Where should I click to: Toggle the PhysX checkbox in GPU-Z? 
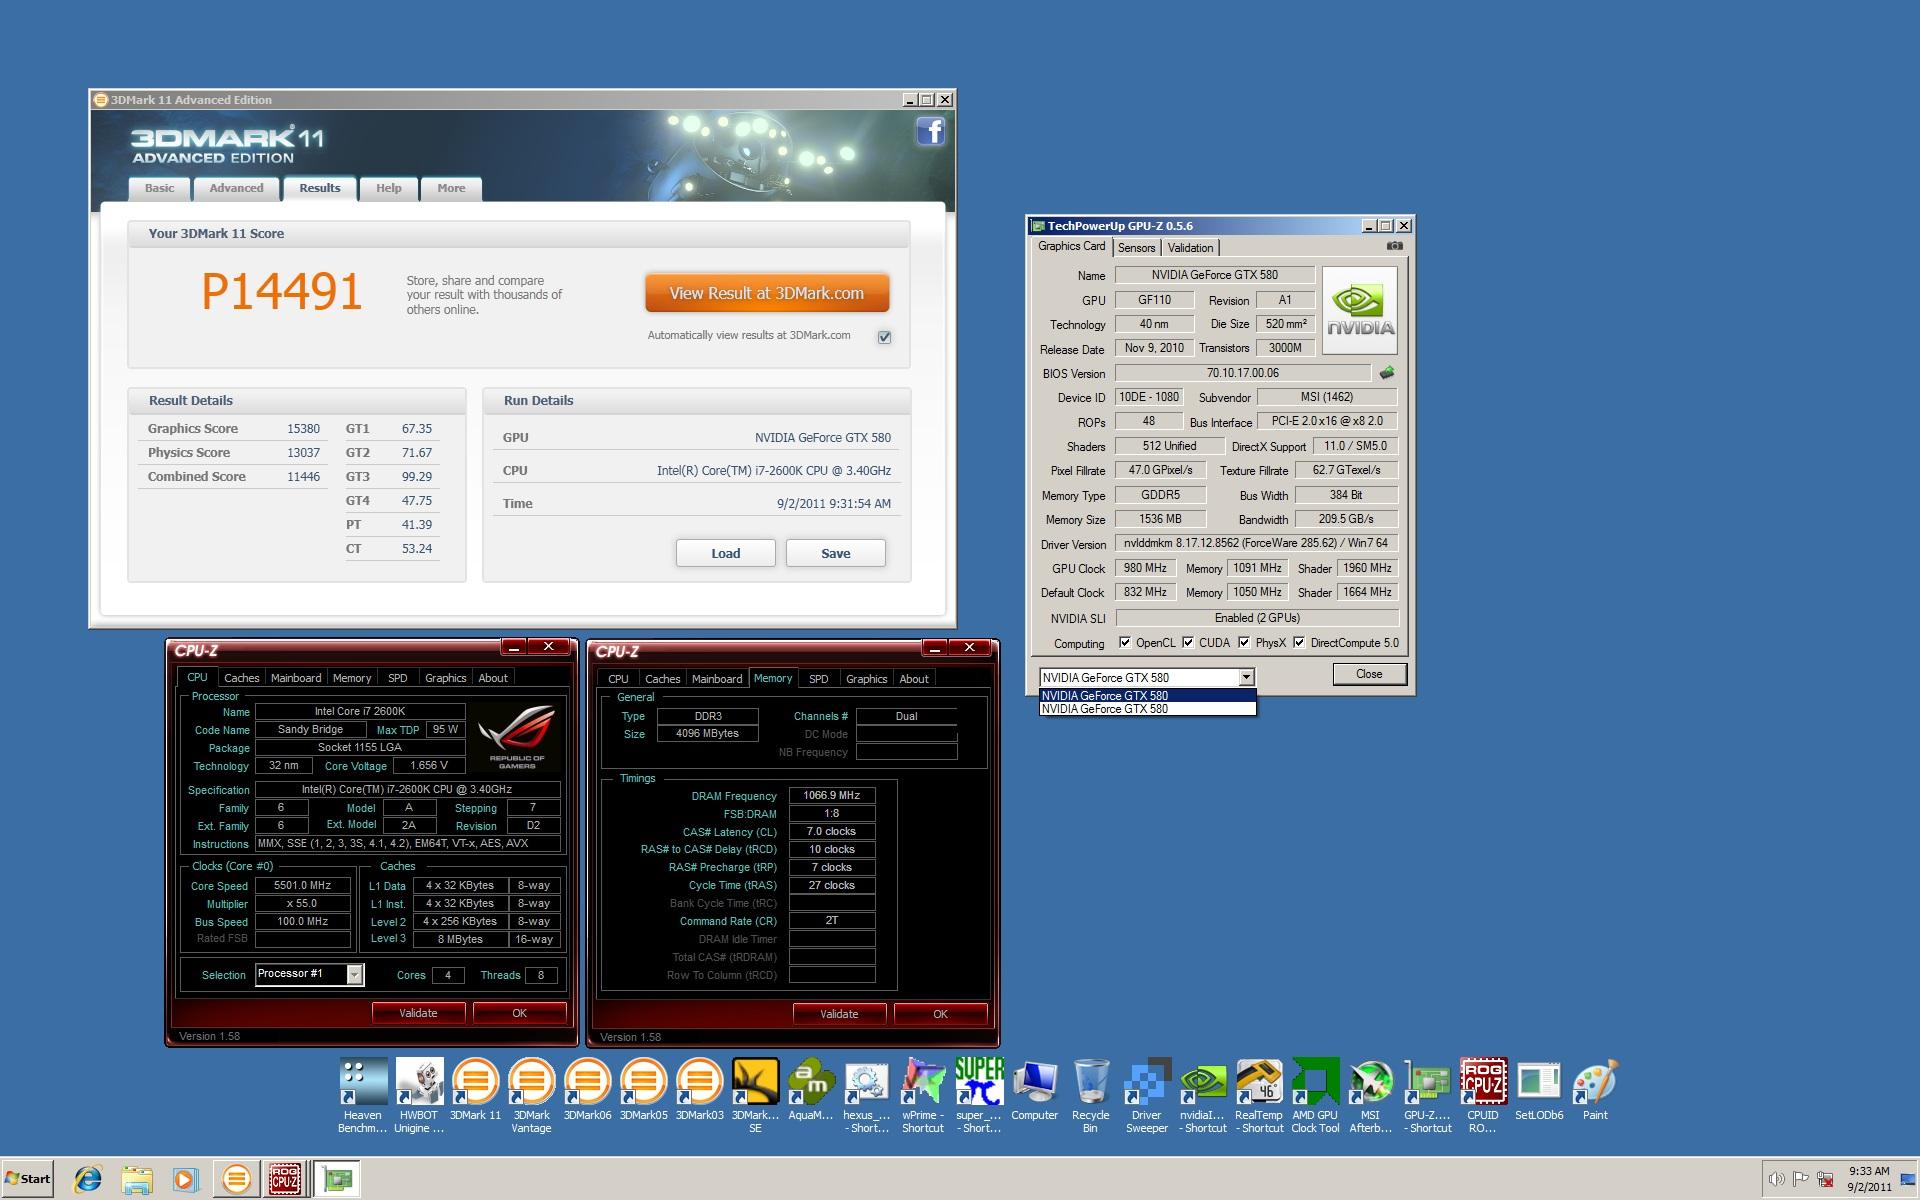(x=1244, y=643)
